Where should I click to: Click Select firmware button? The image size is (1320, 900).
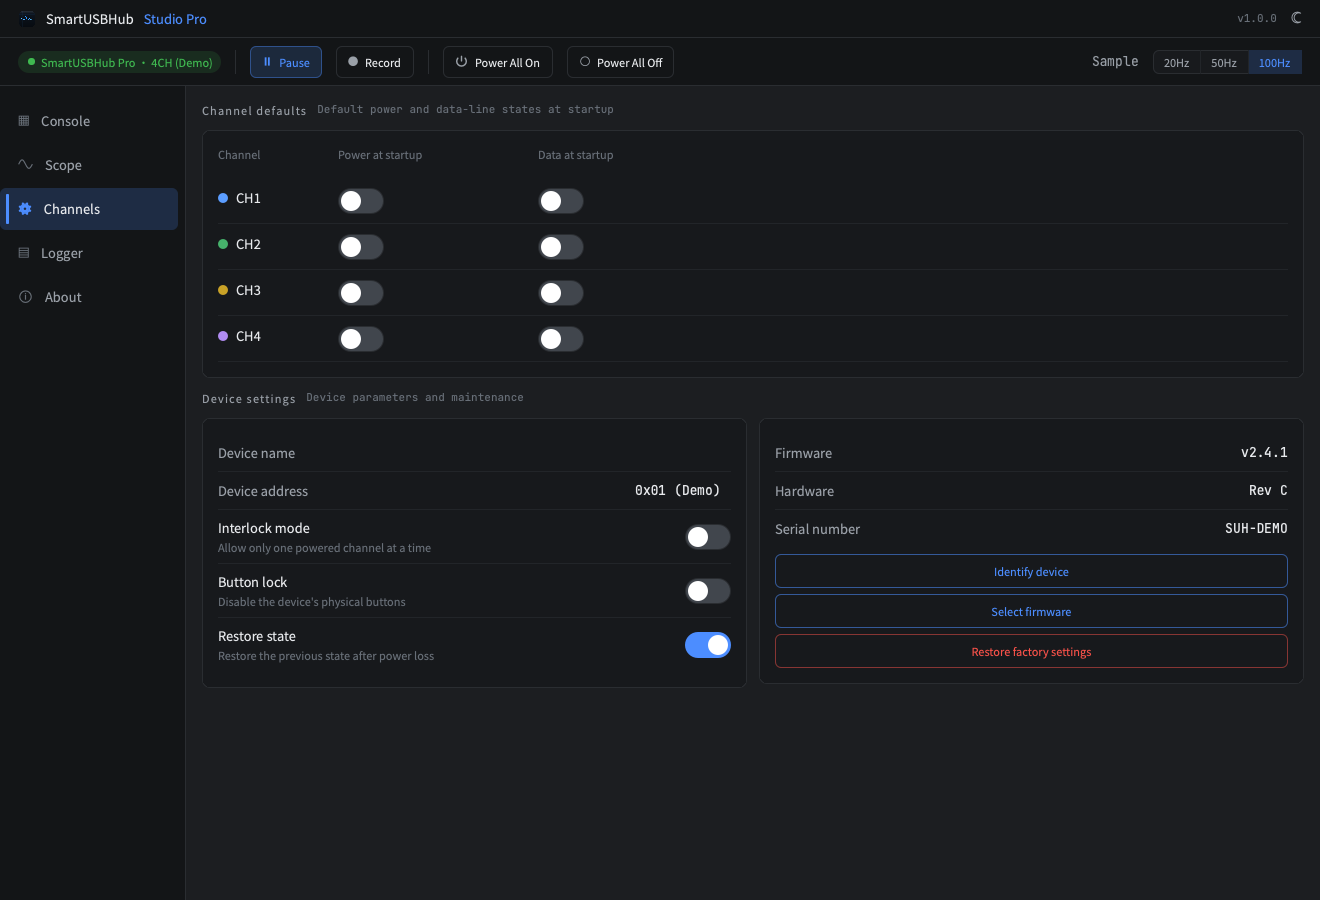tap(1031, 611)
